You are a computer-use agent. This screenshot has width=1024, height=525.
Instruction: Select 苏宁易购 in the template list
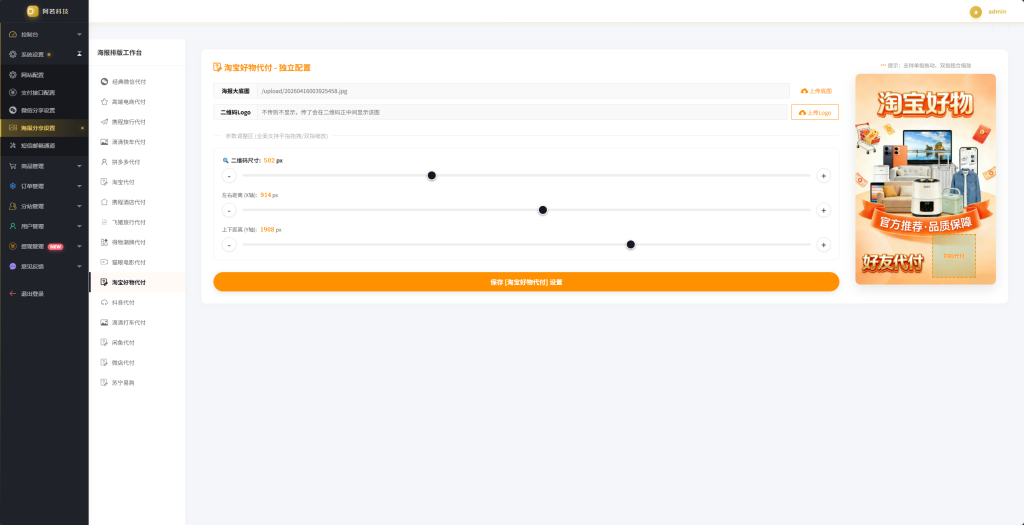click(137, 383)
